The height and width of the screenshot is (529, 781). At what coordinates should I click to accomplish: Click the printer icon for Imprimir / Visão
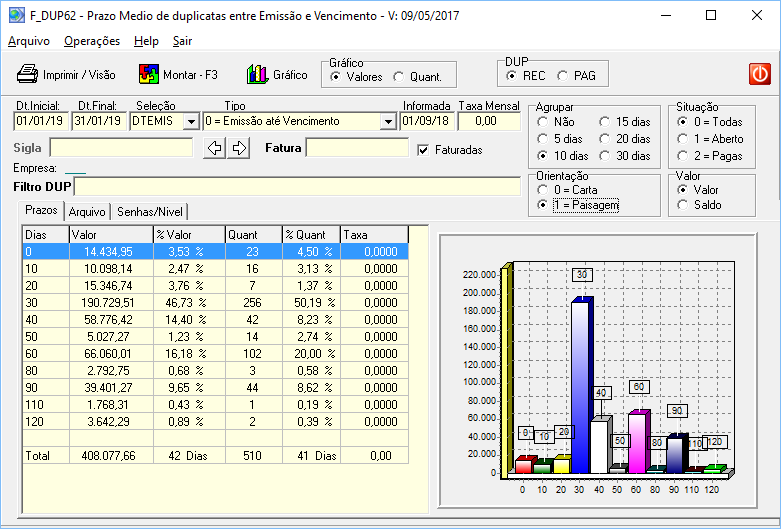tap(27, 74)
